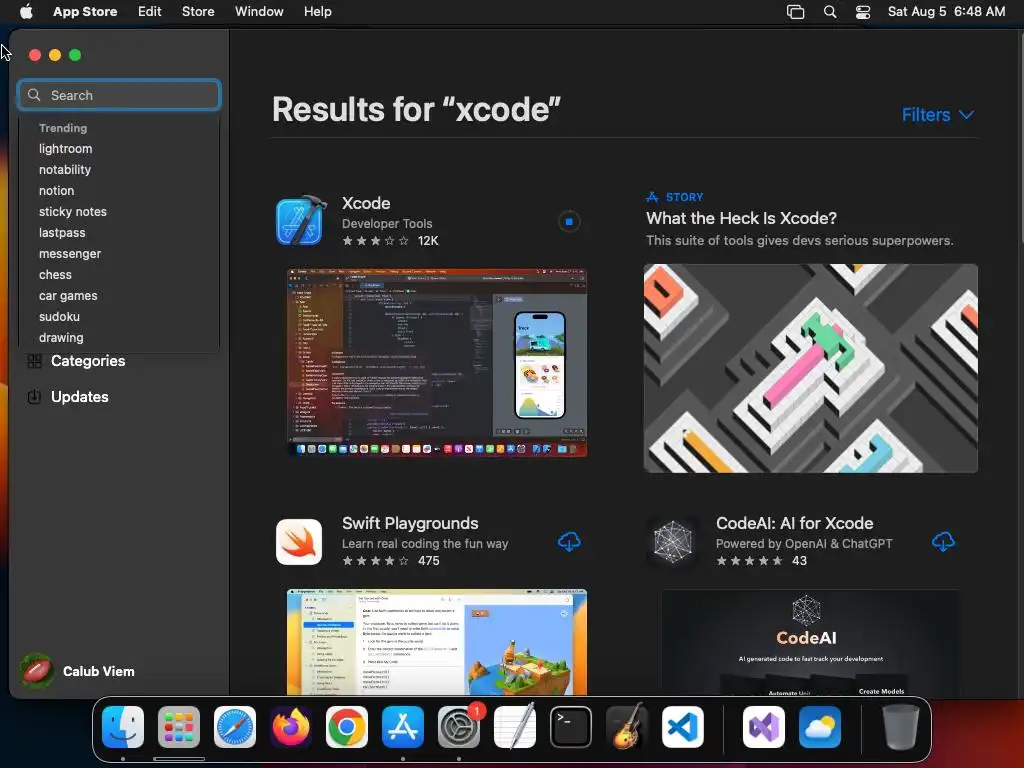This screenshot has width=1024, height=768.
Task: Open Calub Viem account page
Action: pos(99,671)
